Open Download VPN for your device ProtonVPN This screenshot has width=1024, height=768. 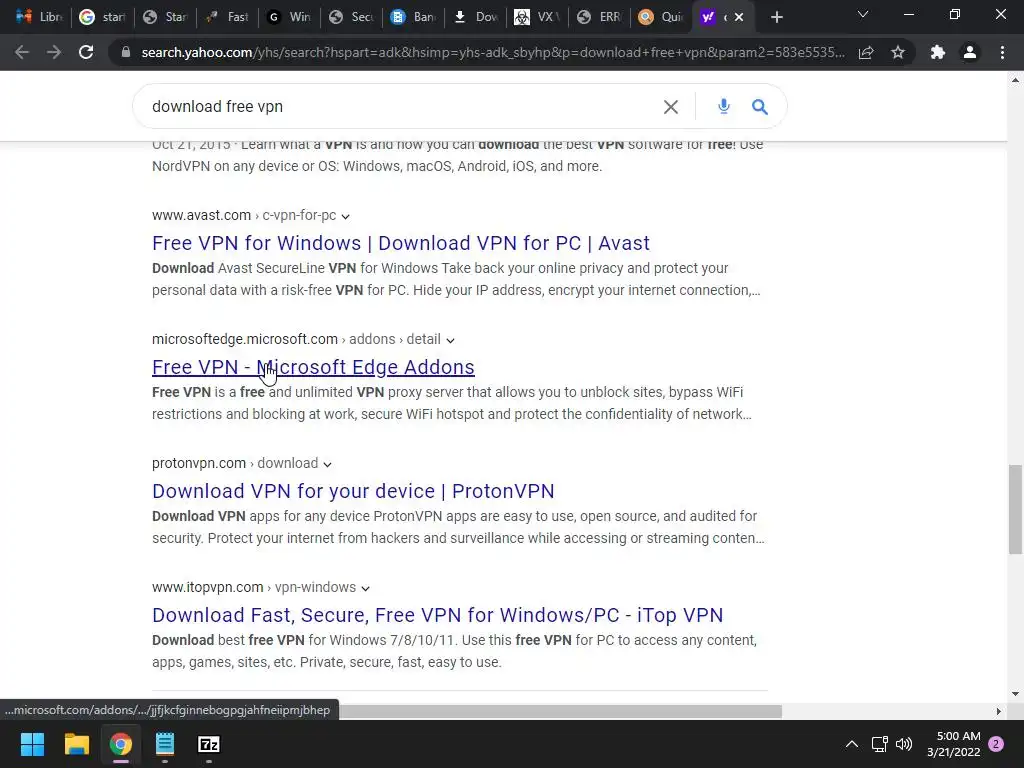click(353, 491)
